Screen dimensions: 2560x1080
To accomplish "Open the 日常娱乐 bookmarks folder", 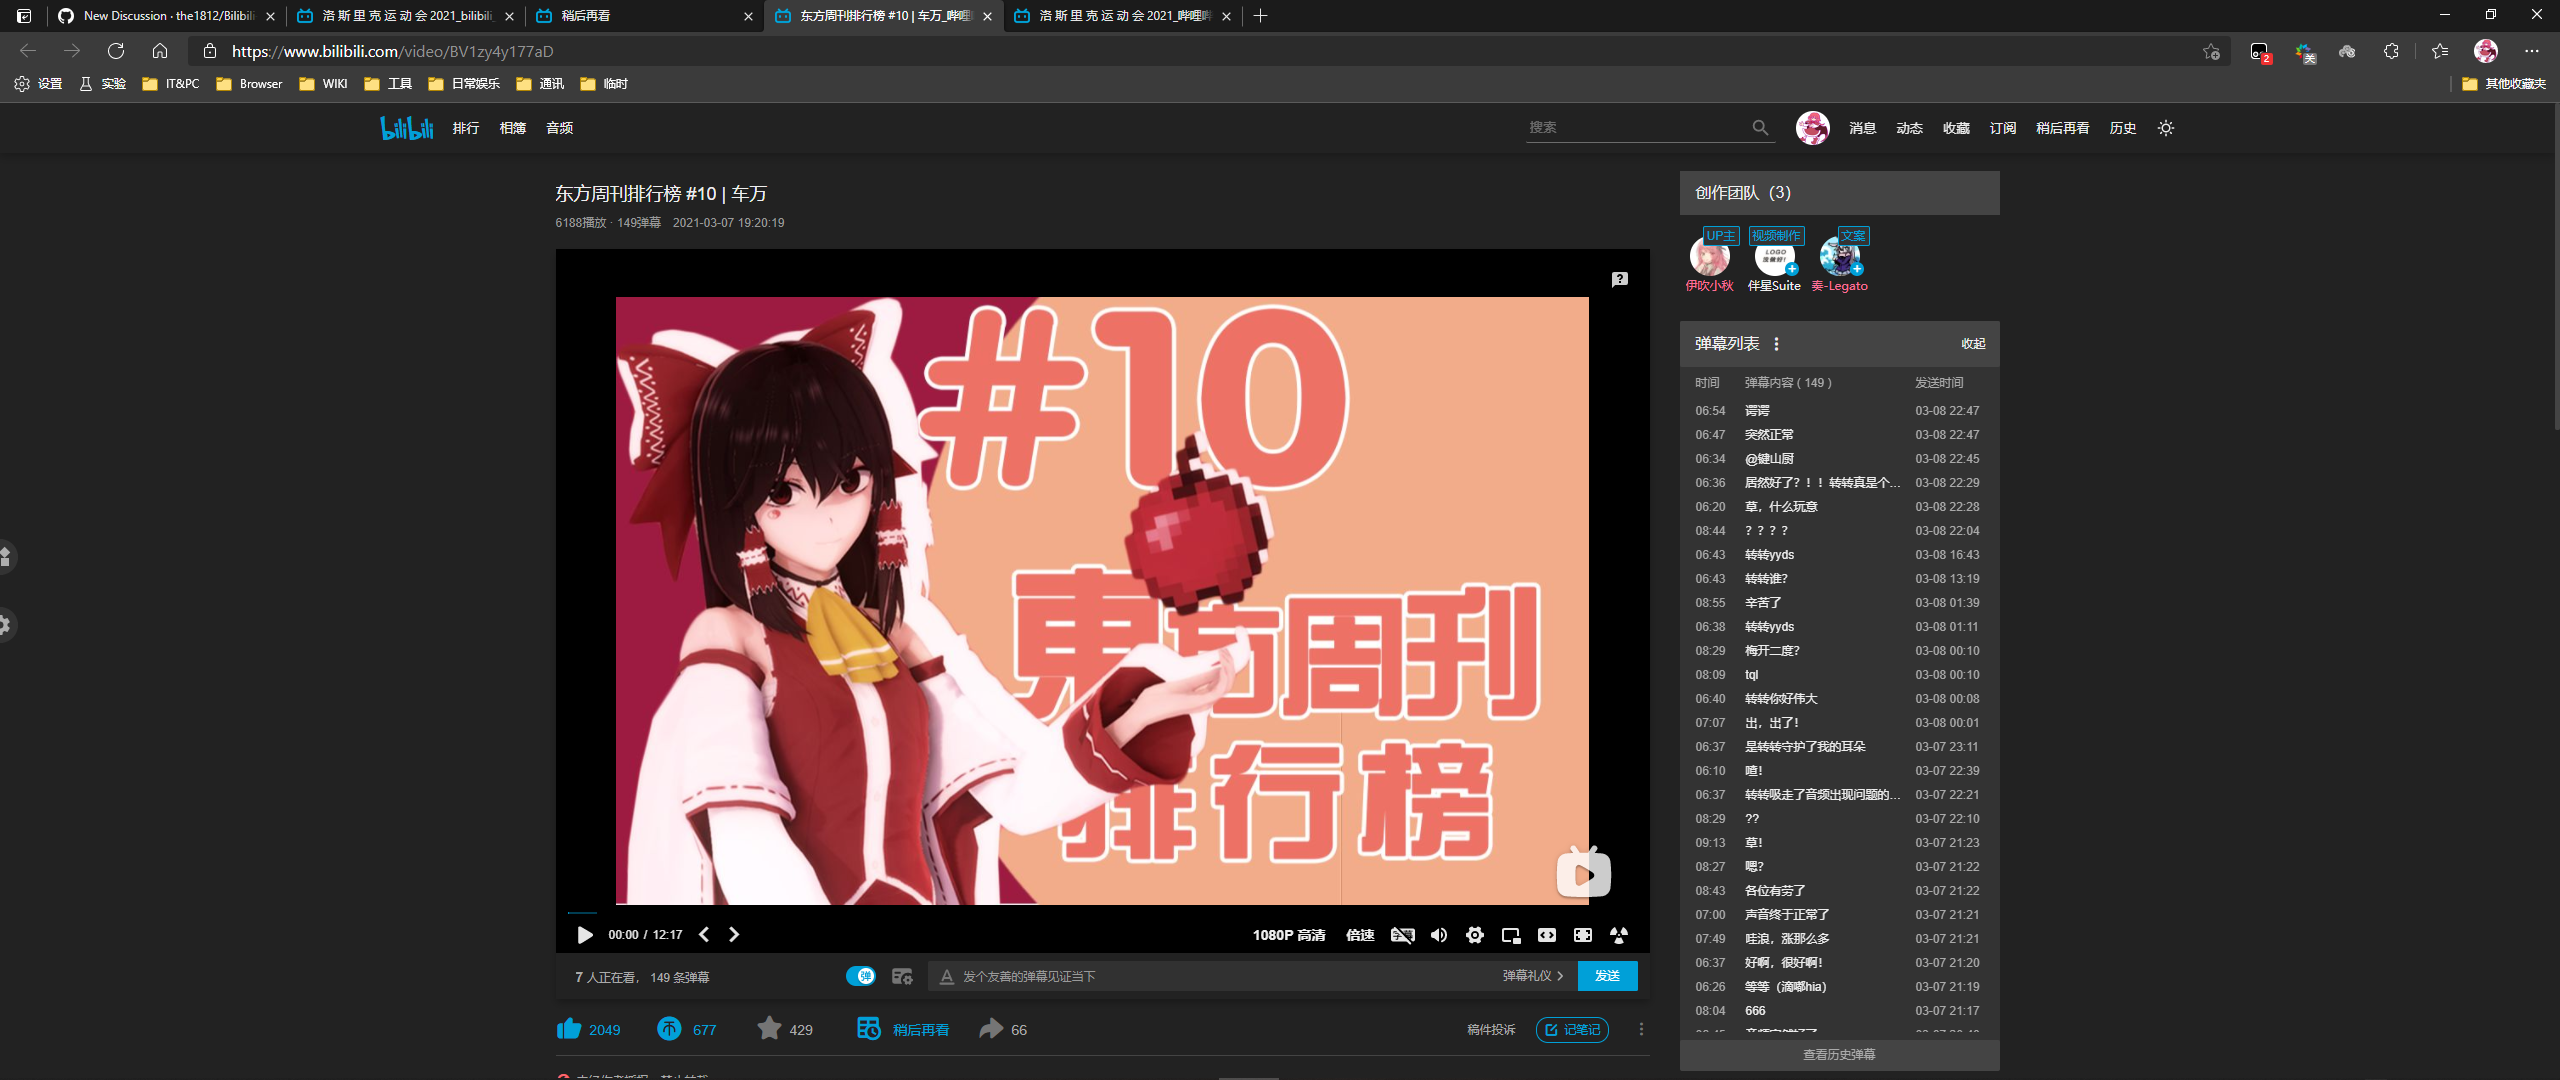I will [464, 84].
